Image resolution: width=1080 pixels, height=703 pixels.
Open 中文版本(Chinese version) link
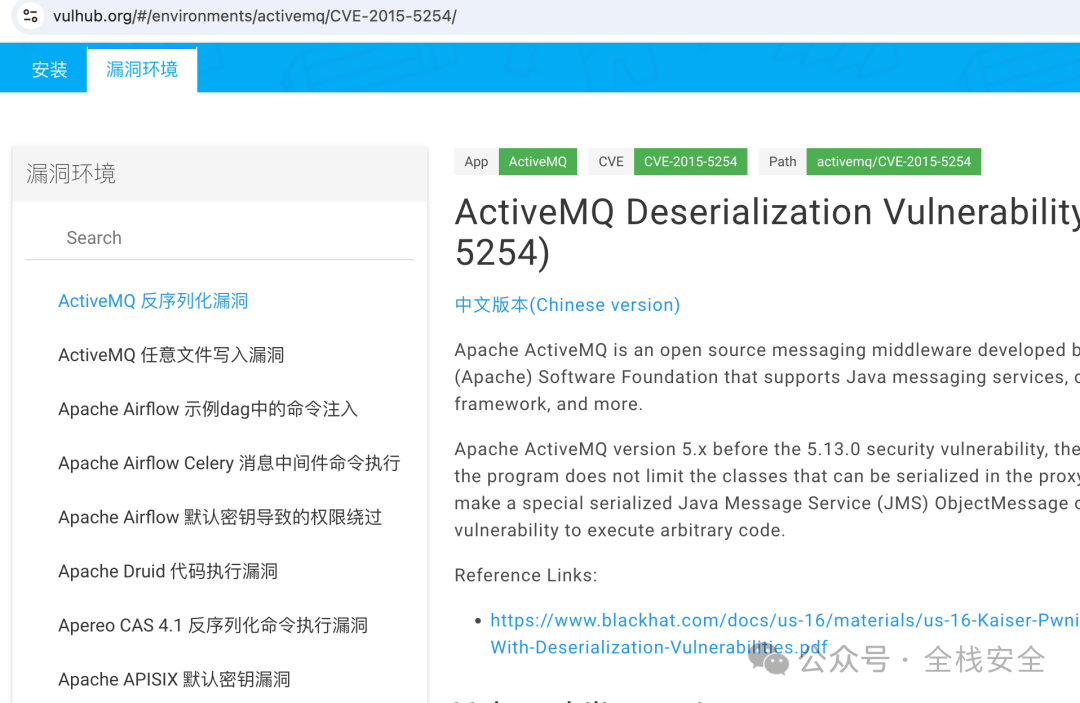point(568,304)
